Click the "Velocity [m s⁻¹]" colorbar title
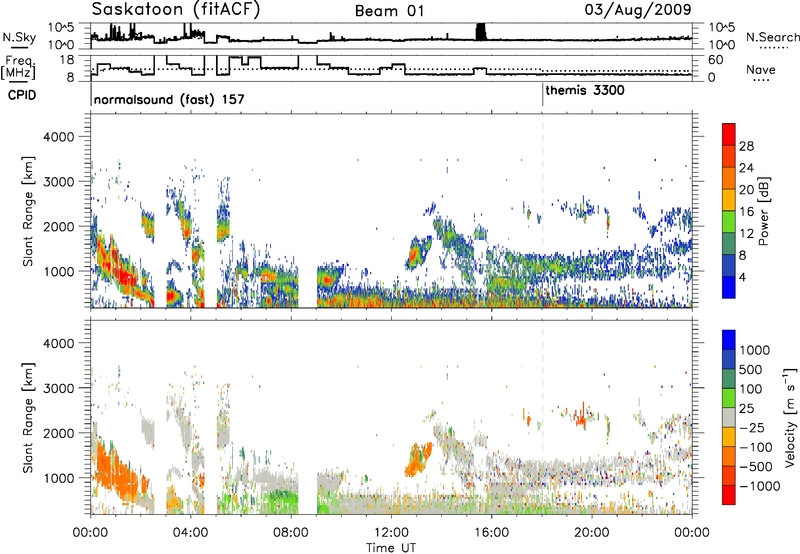The height and width of the screenshot is (554, 800). point(790,417)
